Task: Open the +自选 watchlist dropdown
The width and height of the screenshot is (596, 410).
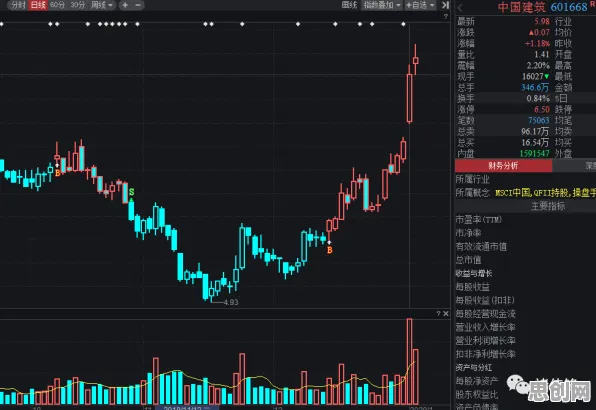Action: [x=420, y=5]
